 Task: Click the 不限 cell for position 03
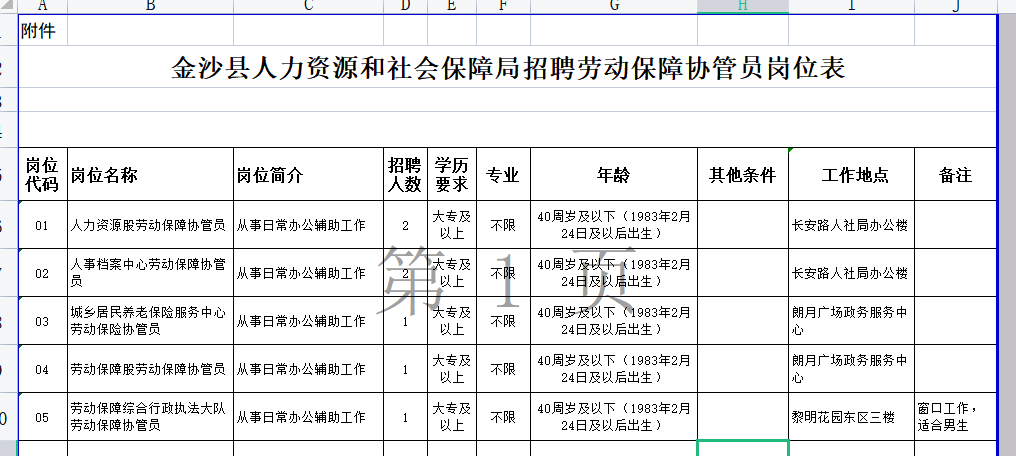503,321
